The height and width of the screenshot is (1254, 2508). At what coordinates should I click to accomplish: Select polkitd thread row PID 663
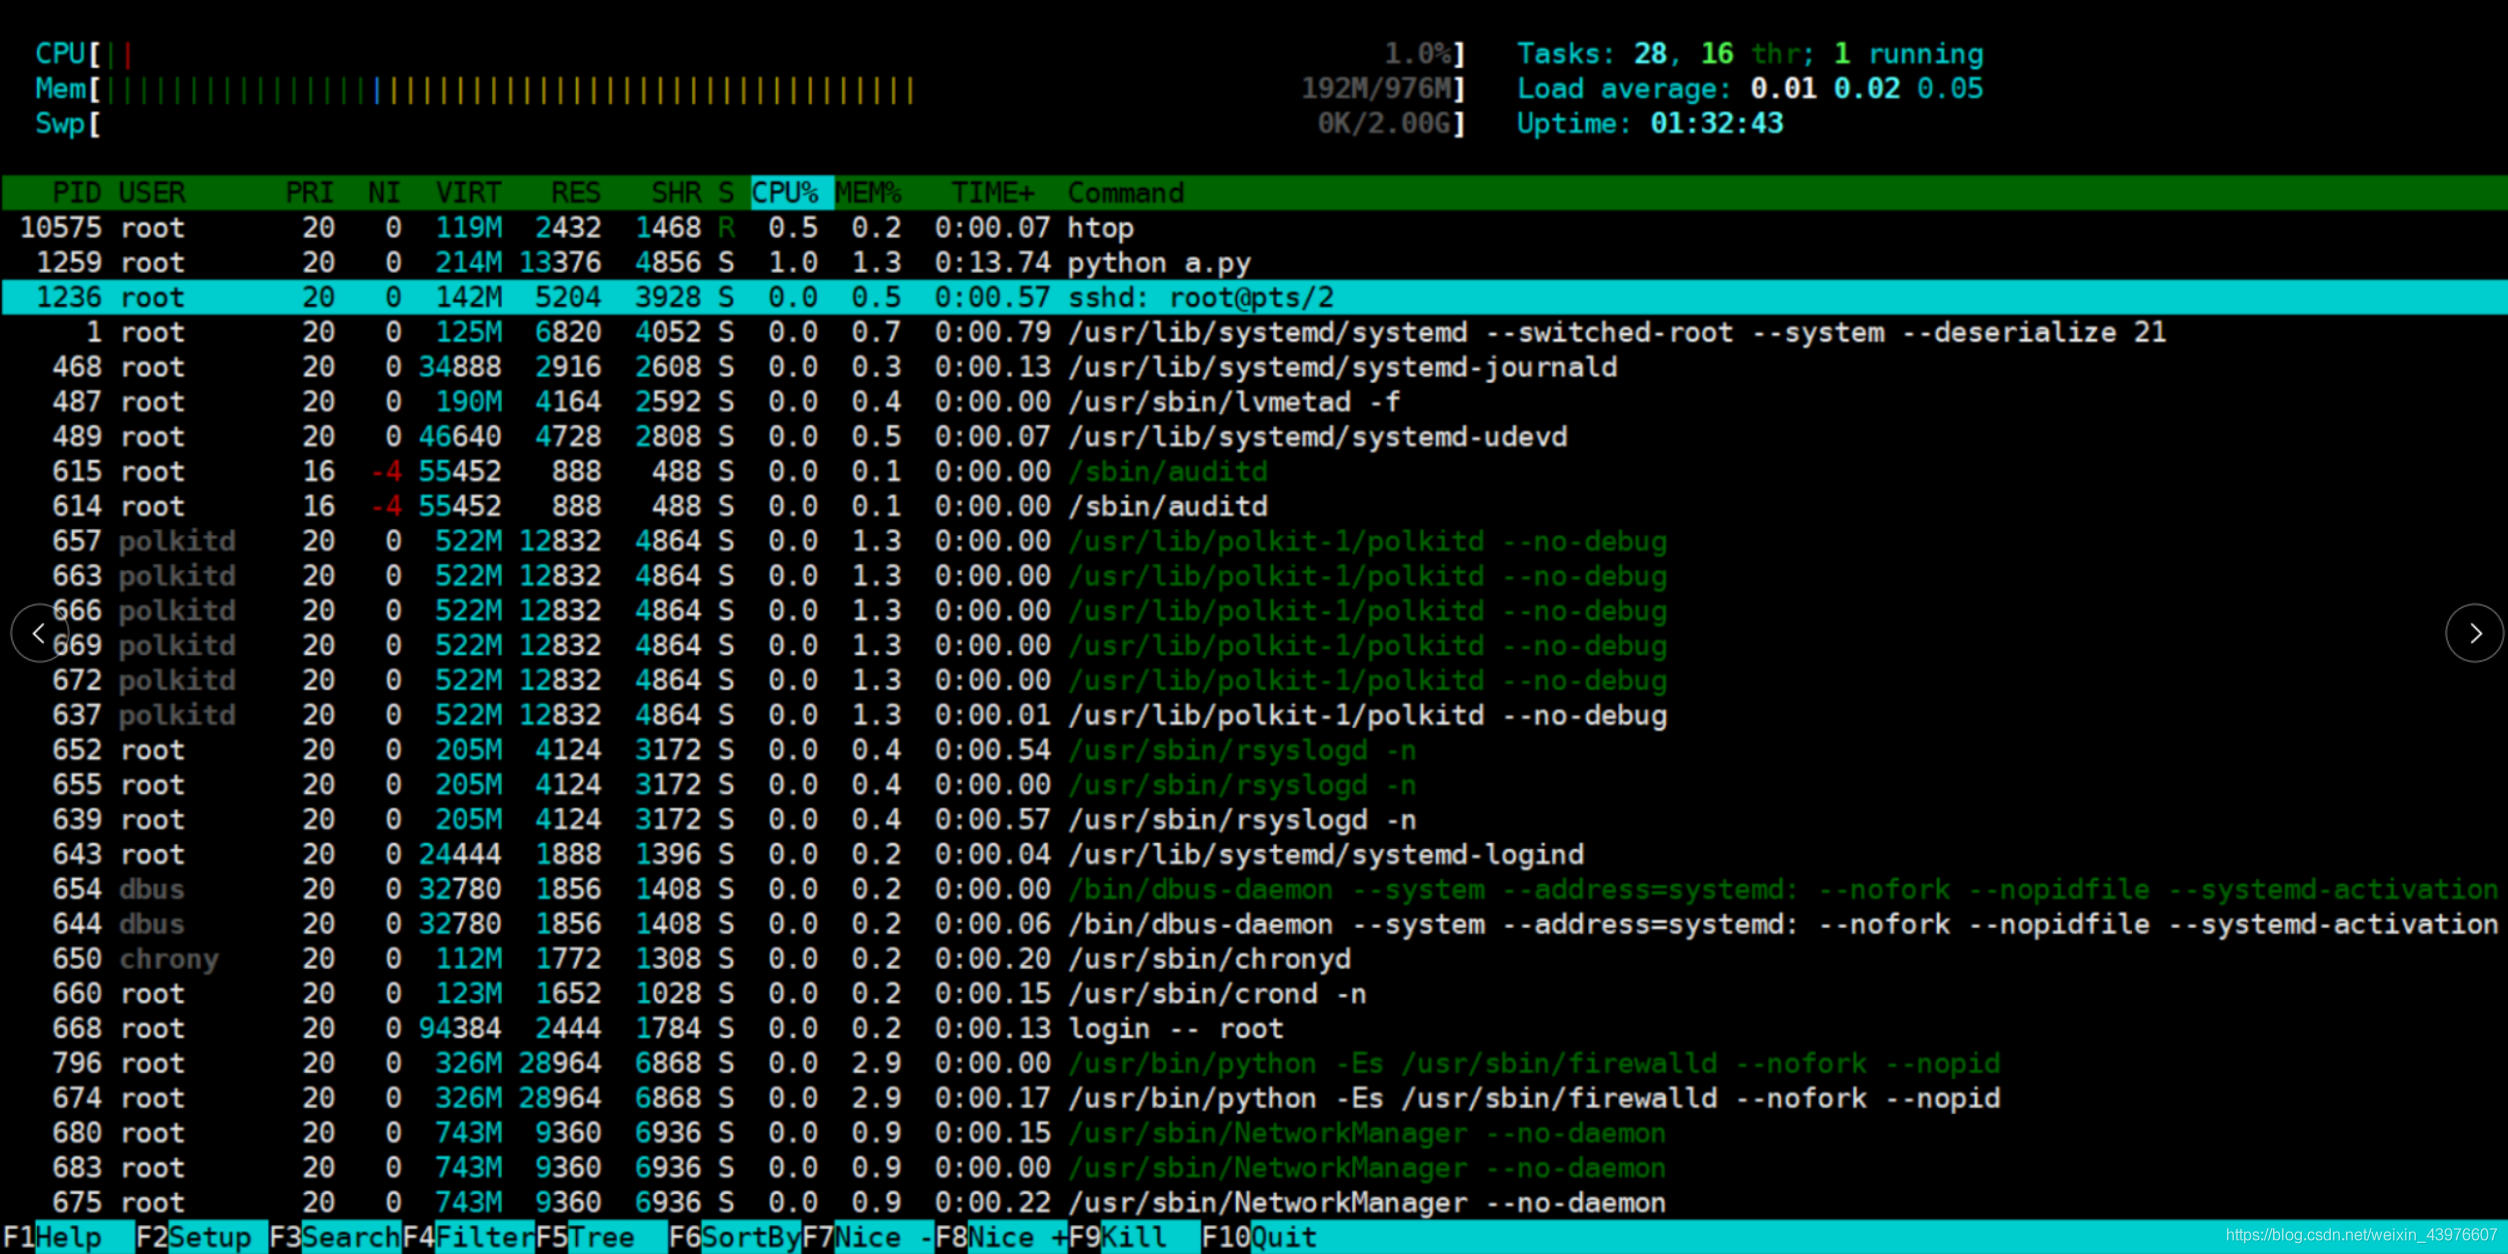pos(1254,576)
